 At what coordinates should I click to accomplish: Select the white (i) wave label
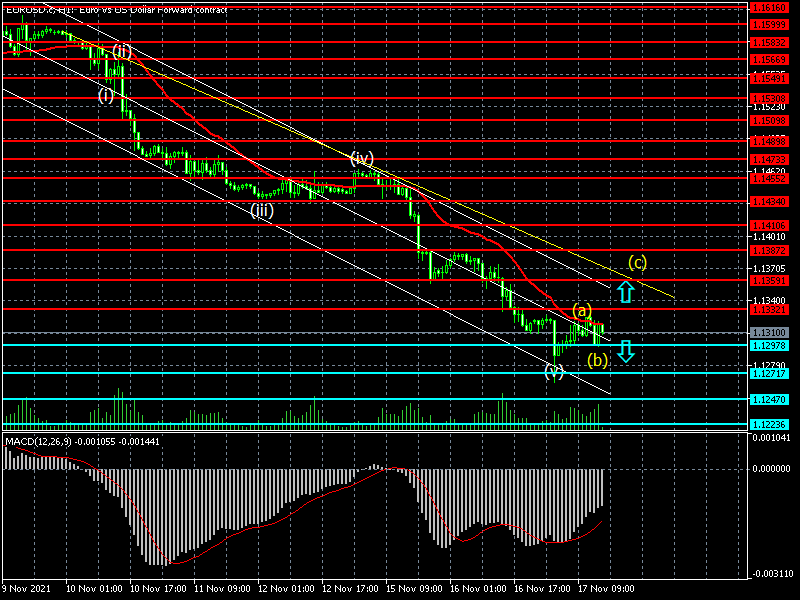click(106, 96)
